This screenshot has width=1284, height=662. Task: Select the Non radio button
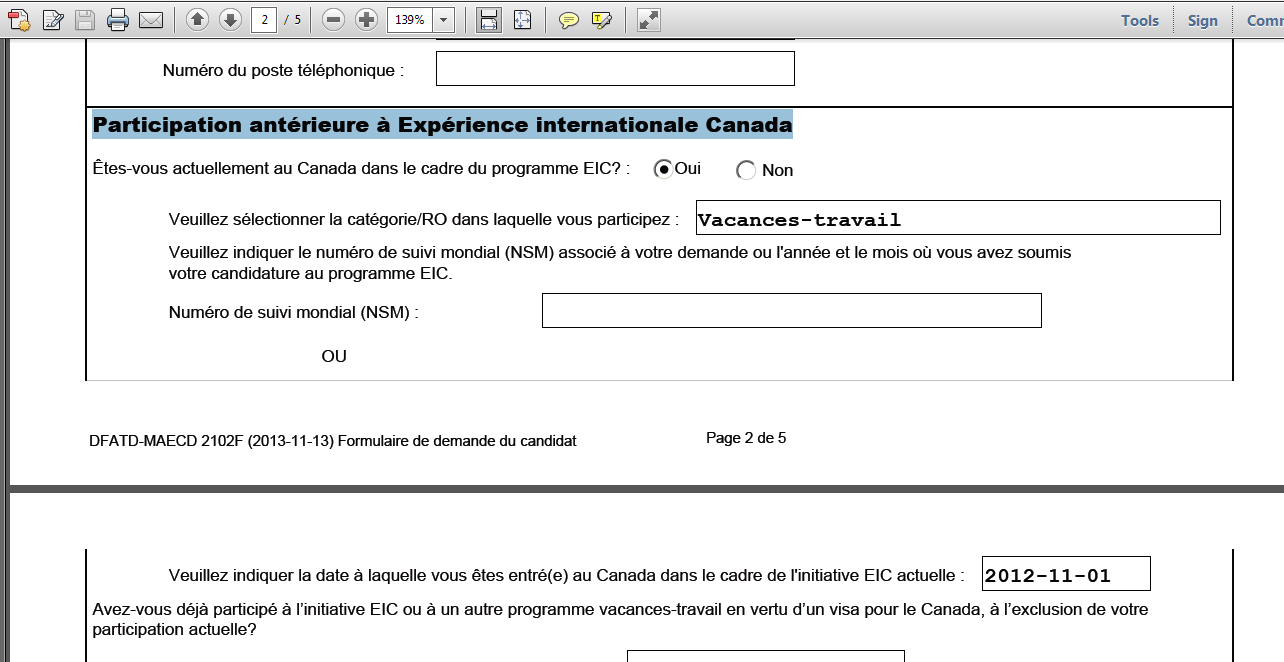pos(746,171)
